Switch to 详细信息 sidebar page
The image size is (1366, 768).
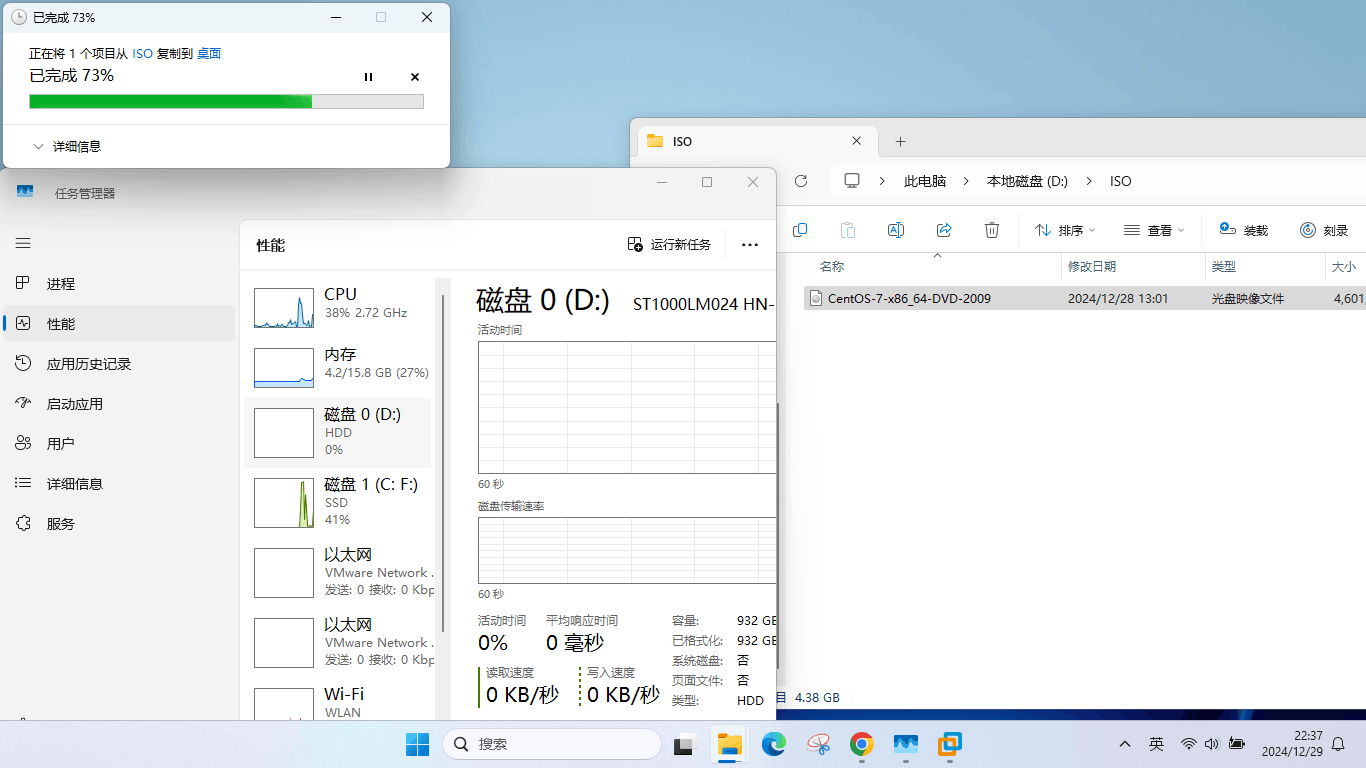point(119,484)
